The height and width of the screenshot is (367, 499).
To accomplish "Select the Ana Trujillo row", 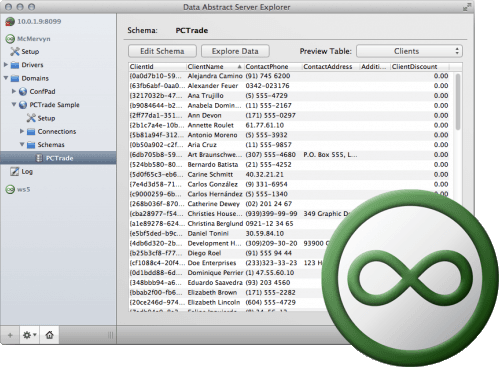I will (x=289, y=96).
